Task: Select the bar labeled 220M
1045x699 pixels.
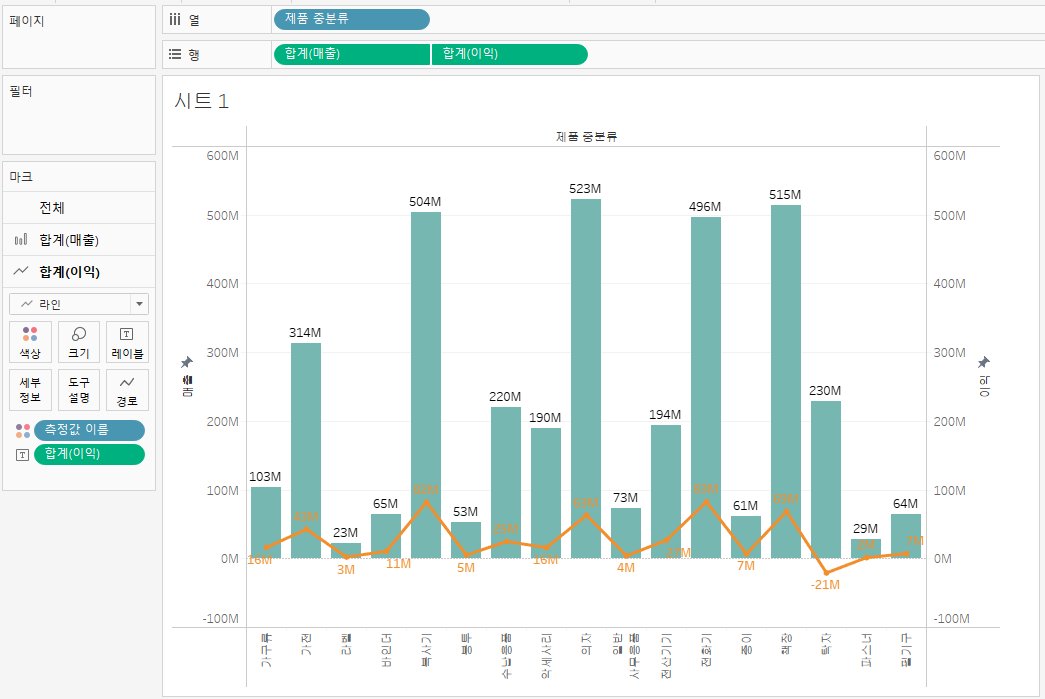Action: tap(506, 482)
